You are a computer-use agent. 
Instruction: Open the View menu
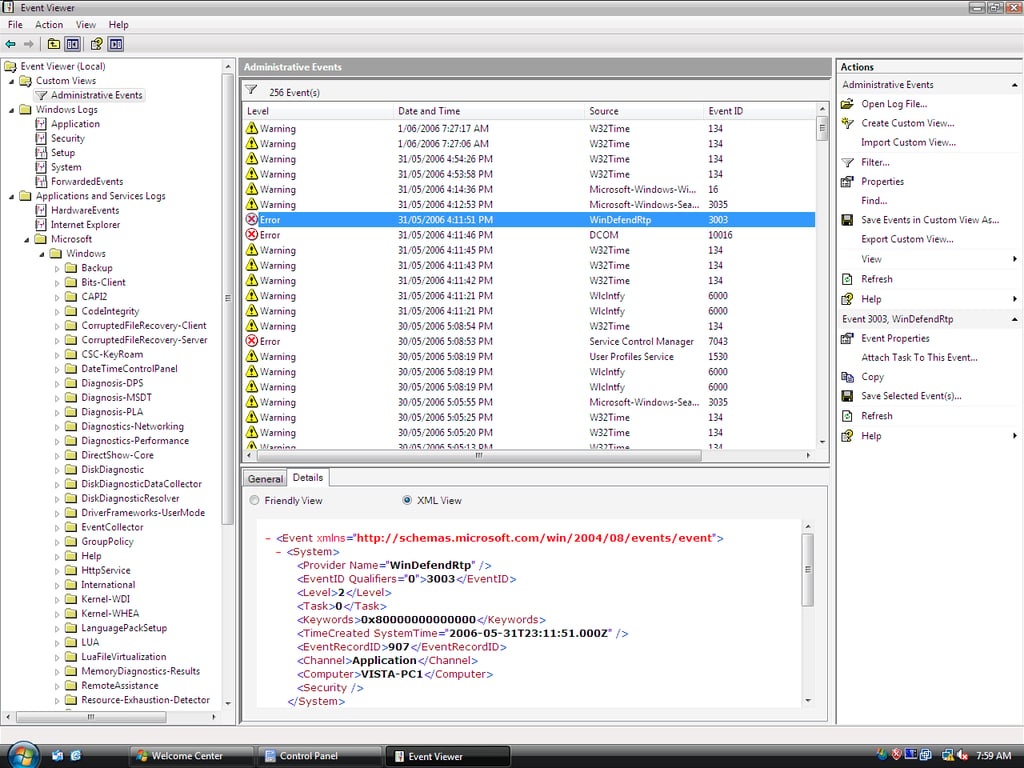[x=86, y=25]
